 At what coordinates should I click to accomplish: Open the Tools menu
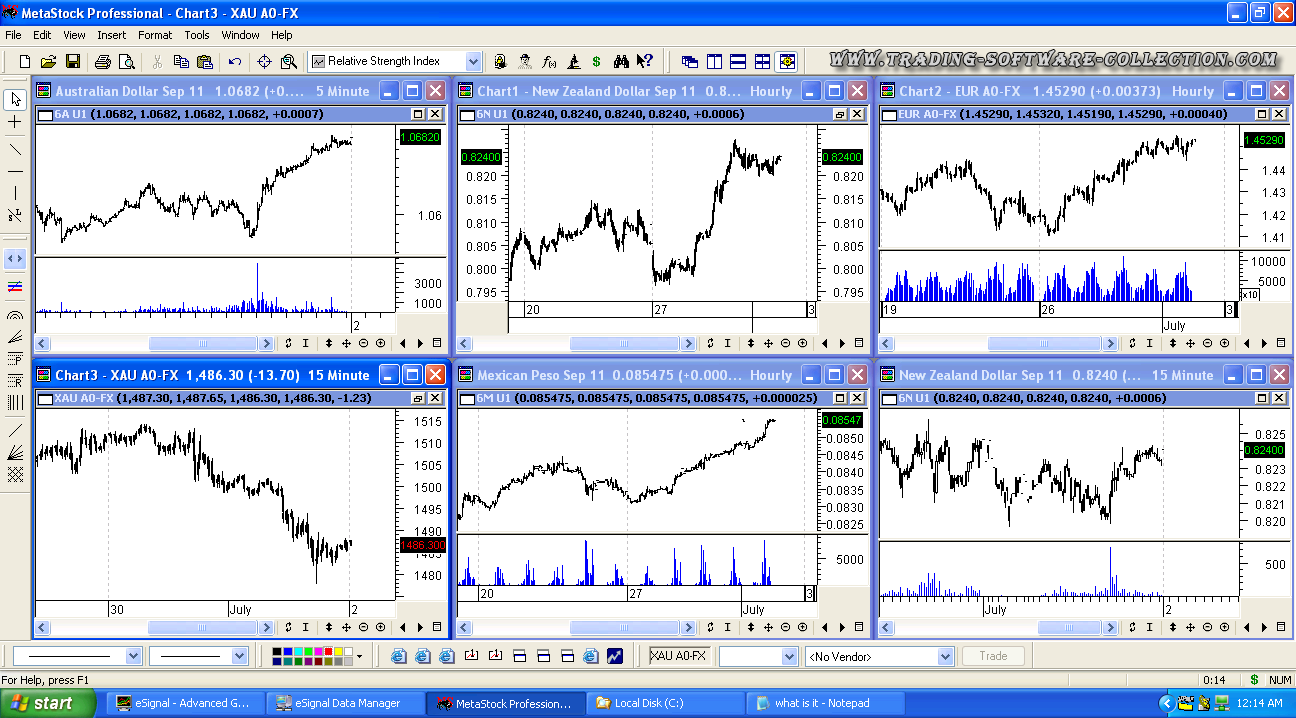coord(197,35)
